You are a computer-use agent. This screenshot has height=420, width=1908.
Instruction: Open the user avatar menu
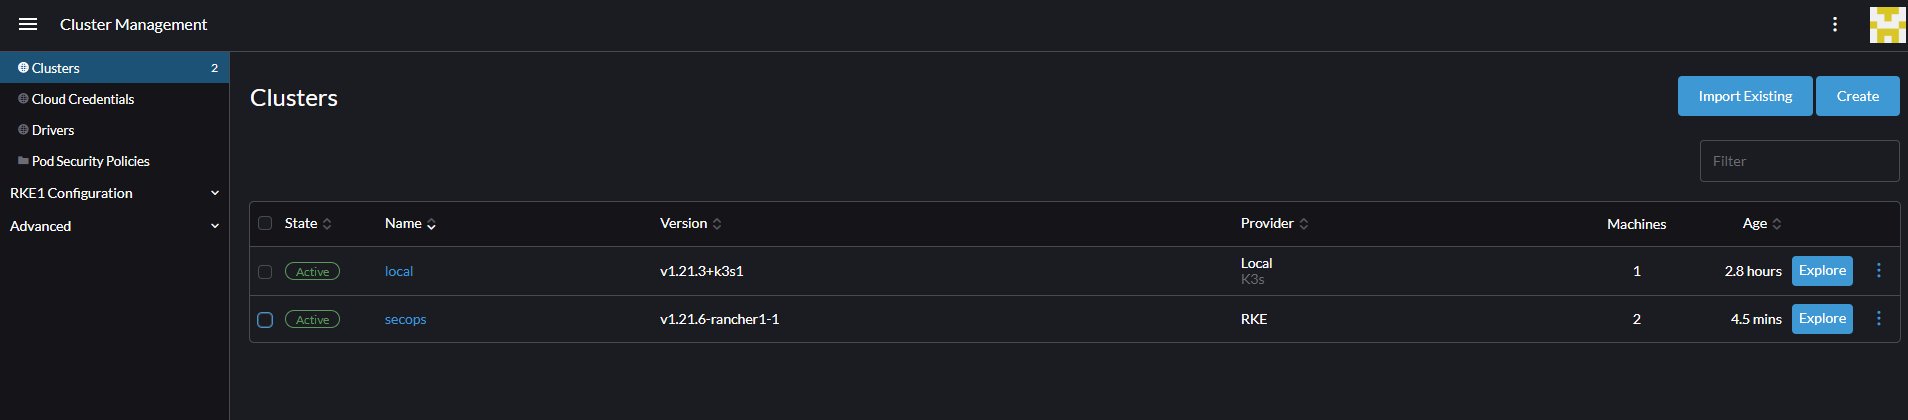coord(1887,25)
